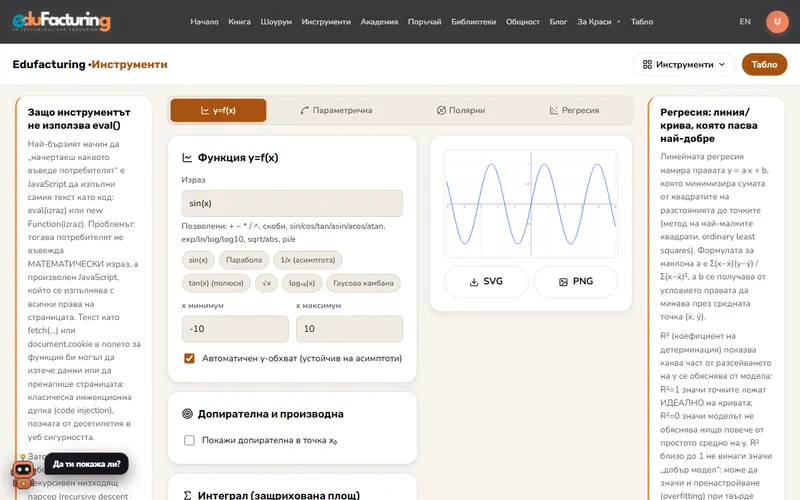800x500 pixels.
Task: Open Книга in the navigation
Action: pyautogui.click(x=239, y=21)
